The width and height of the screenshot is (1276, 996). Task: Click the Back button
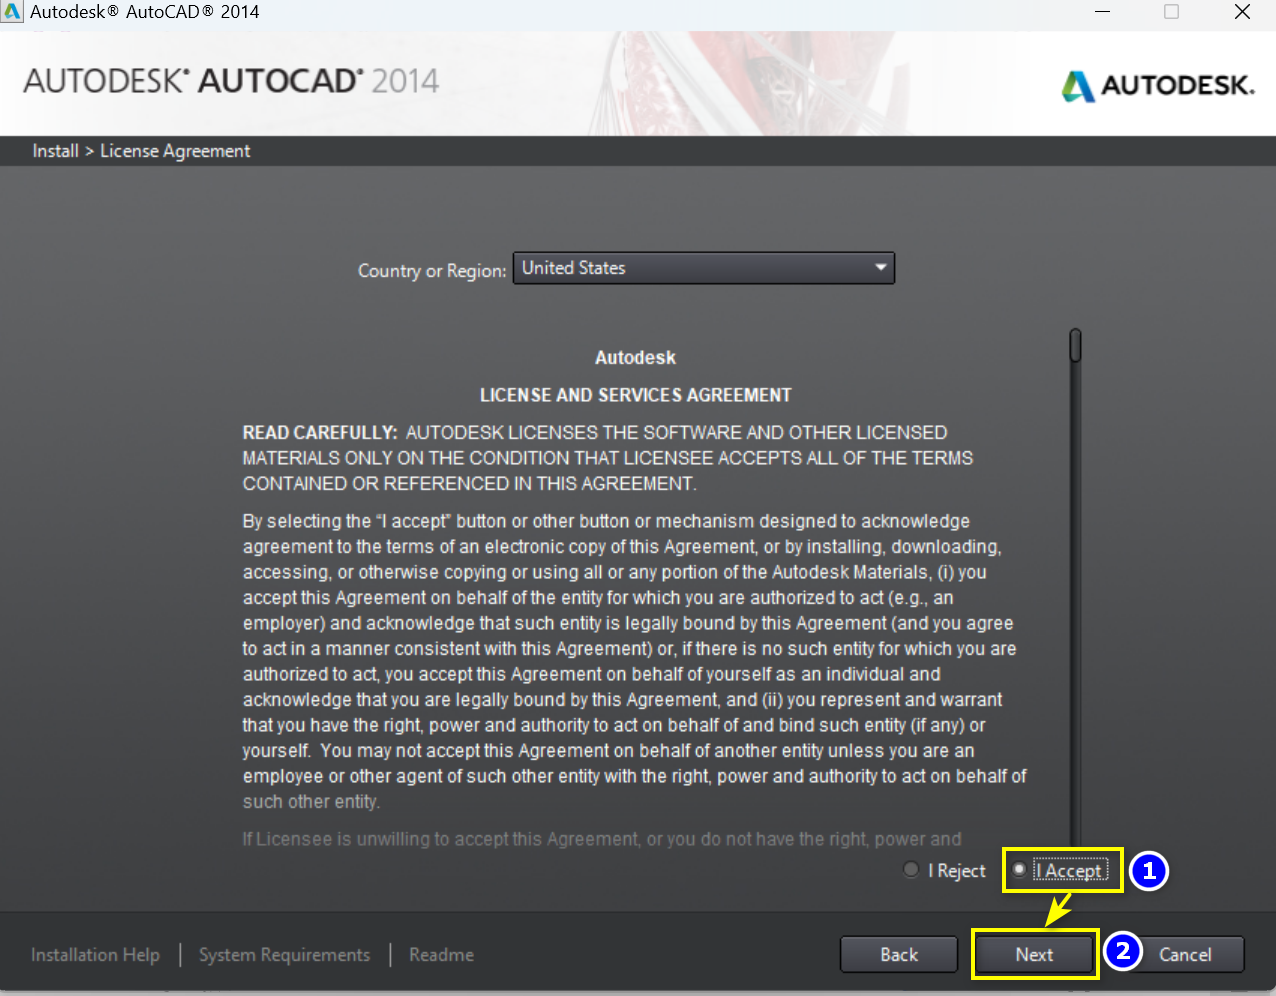(x=899, y=955)
